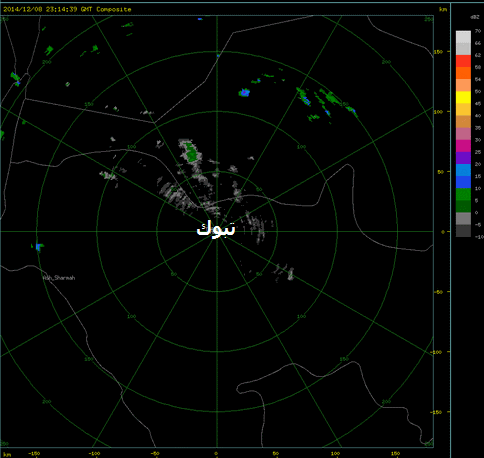This screenshot has height=458, width=484.
Task: Select the orange 54 dBZ legend swatch
Action: click(x=463, y=73)
